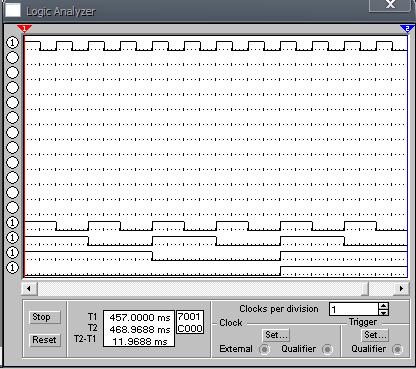Select the Trigger Qualifier radio indicator
This screenshot has width=416, height=369.
[x=397, y=349]
